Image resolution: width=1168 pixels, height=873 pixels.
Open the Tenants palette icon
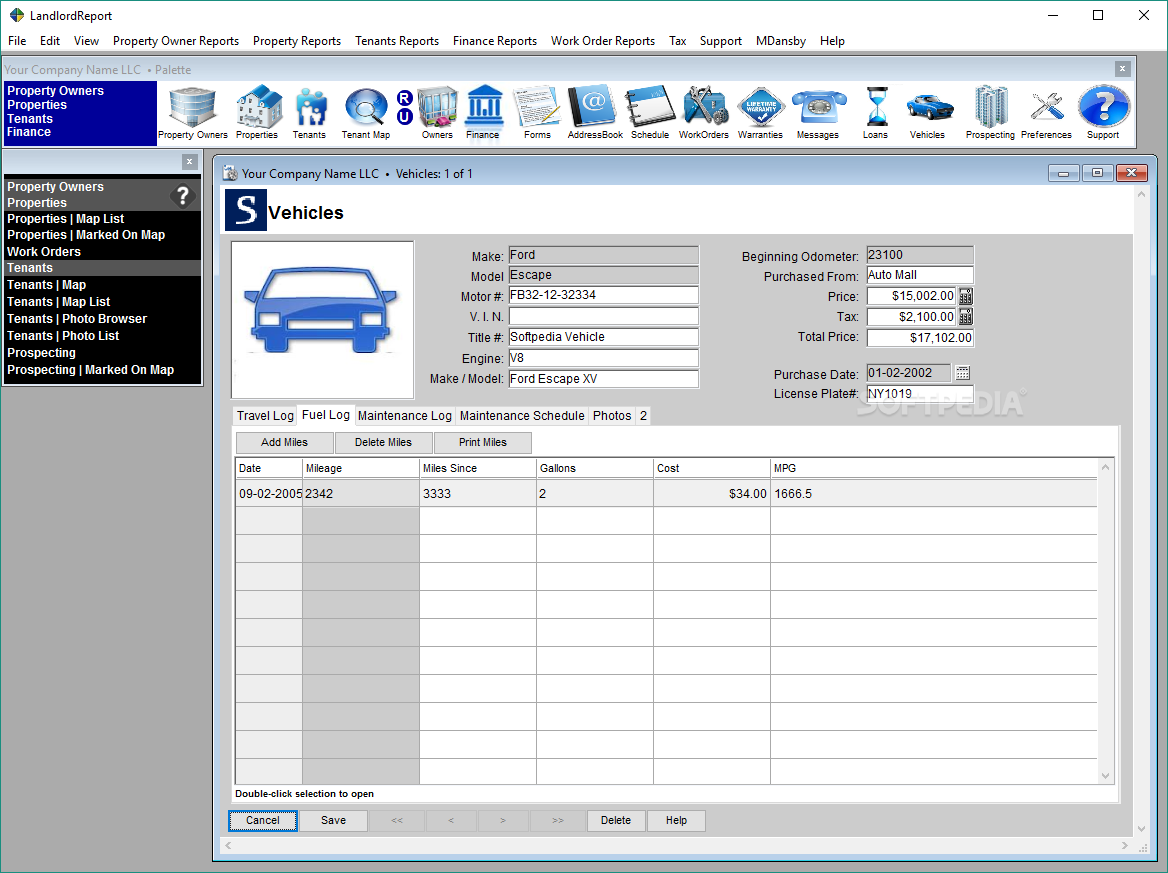[x=309, y=112]
